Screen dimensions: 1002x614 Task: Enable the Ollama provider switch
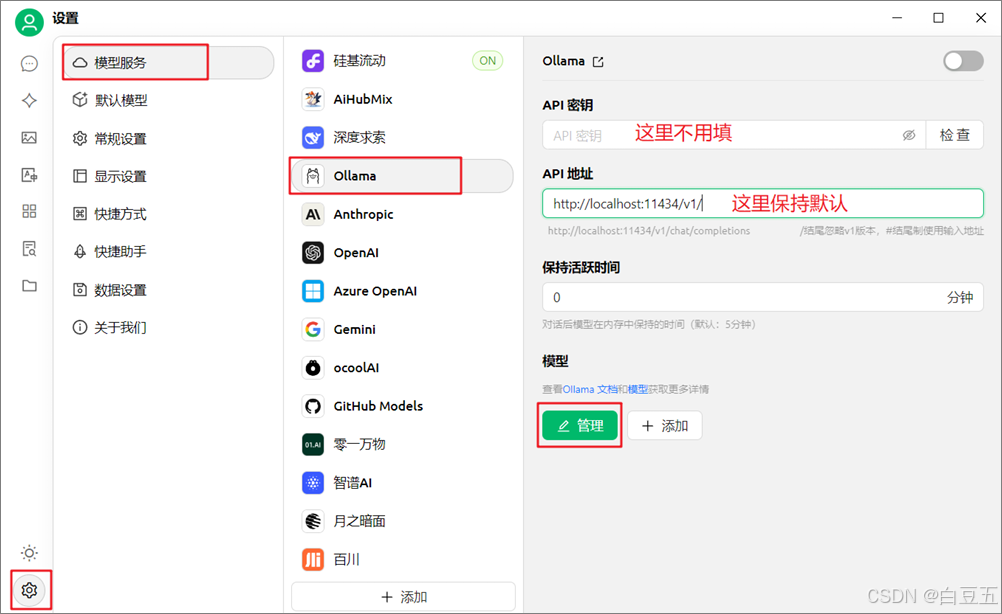coord(963,61)
